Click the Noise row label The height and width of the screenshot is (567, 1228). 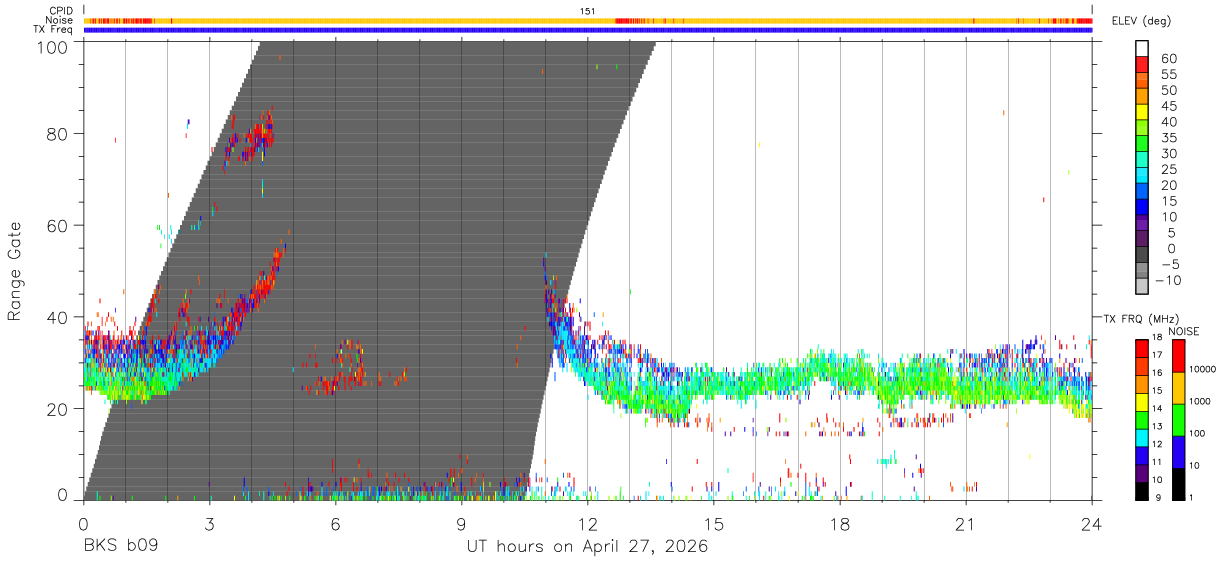(58, 20)
